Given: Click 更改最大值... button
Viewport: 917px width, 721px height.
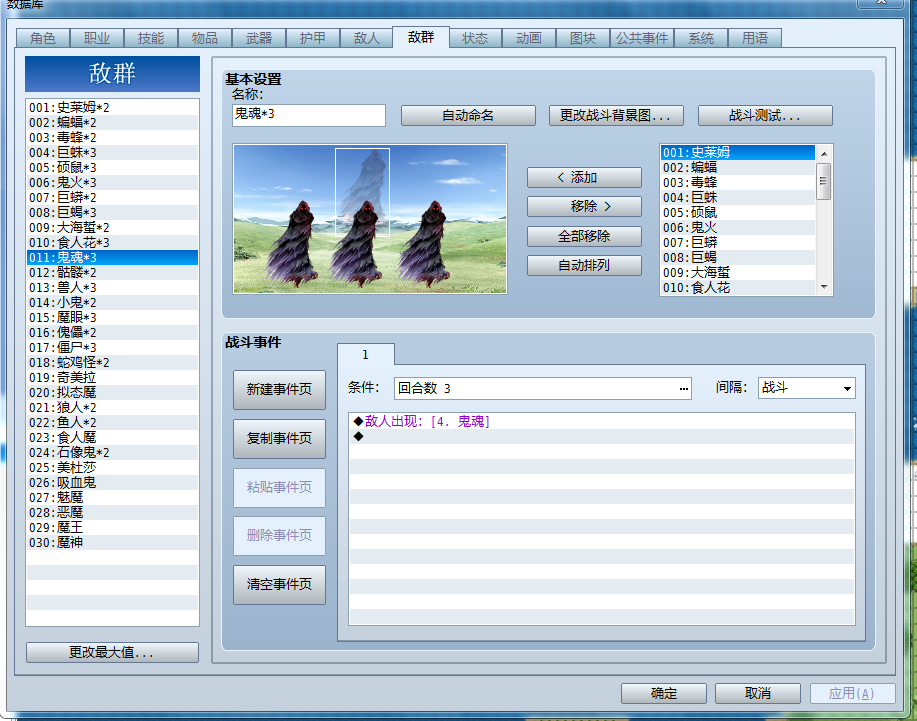Looking at the screenshot, I should coord(112,652).
